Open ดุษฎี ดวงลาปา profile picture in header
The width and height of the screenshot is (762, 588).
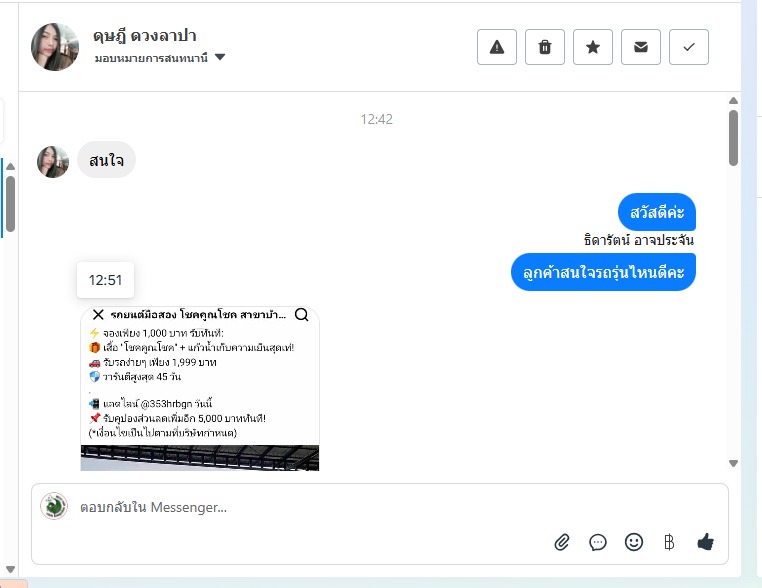55,47
